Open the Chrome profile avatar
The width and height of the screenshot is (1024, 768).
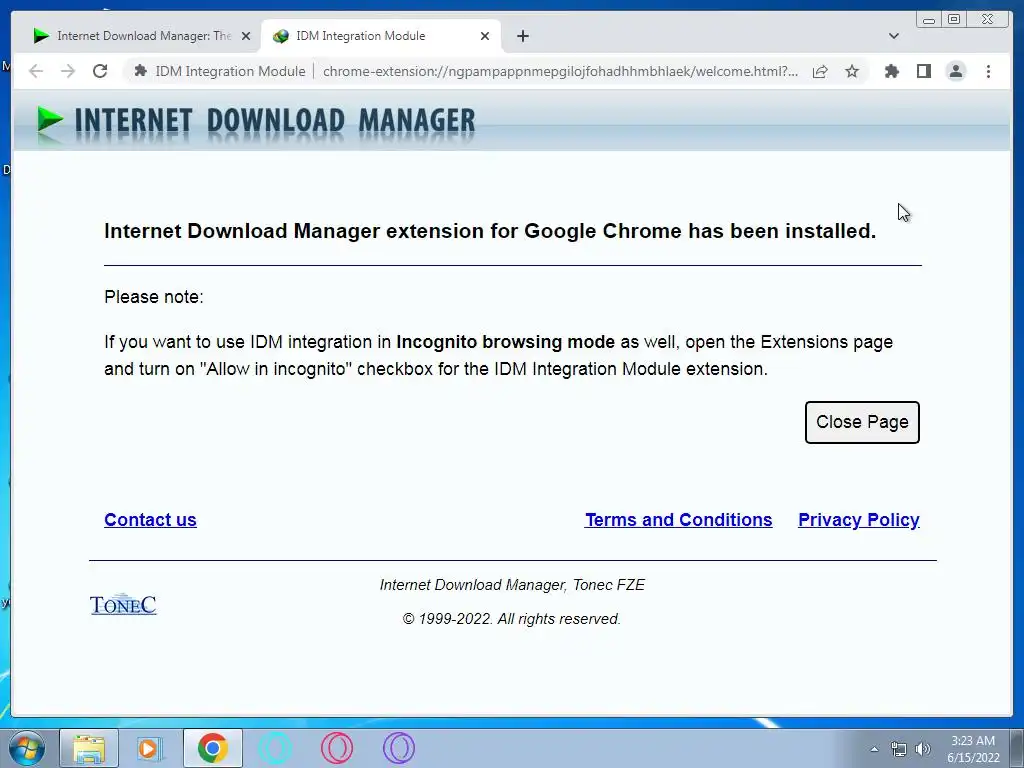[x=955, y=71]
